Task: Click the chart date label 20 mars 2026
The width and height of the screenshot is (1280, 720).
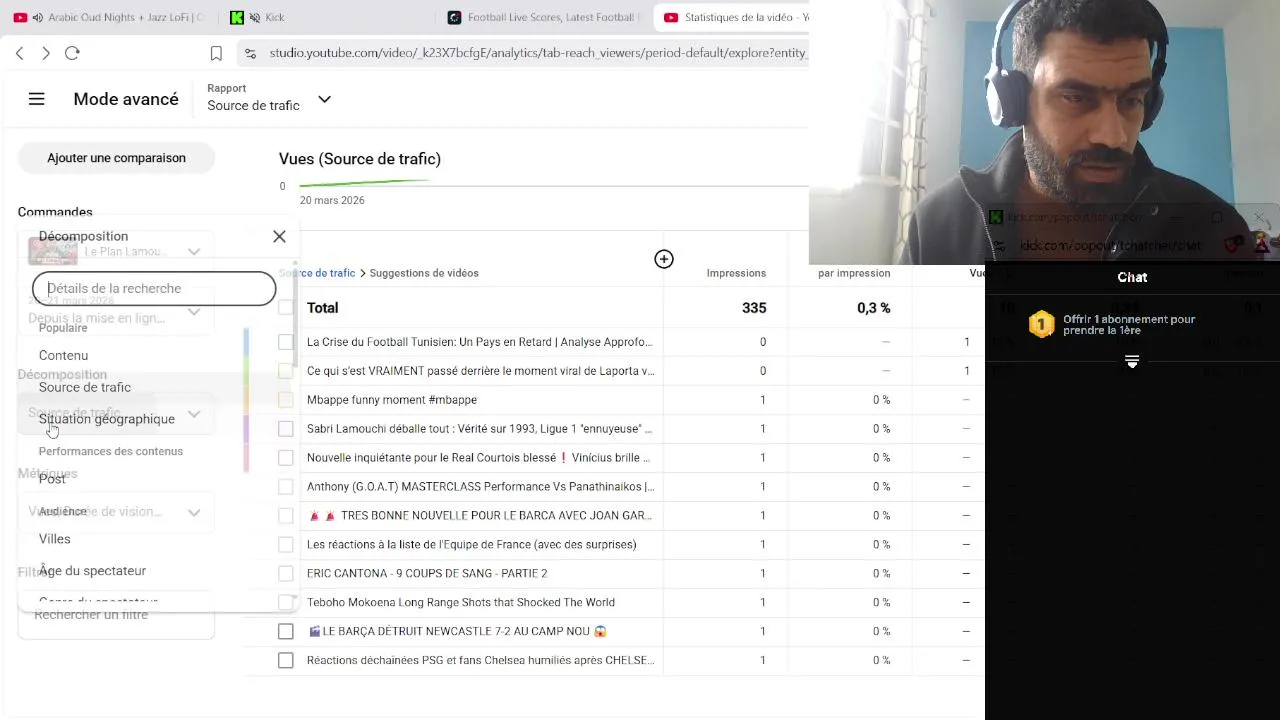Action: pos(332,200)
